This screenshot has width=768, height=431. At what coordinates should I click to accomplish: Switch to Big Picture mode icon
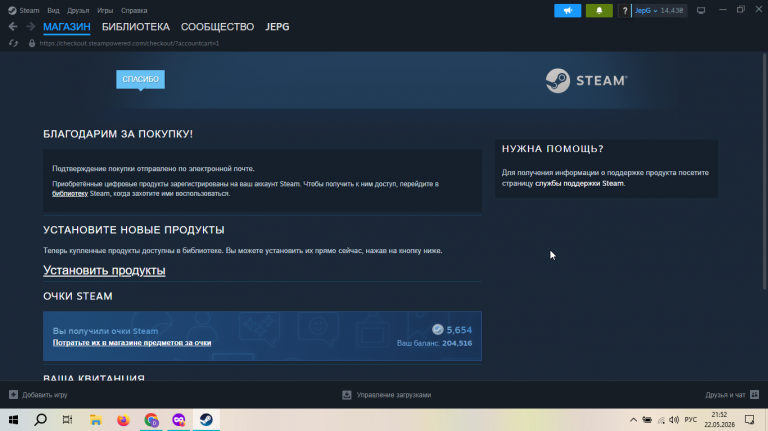(x=701, y=10)
